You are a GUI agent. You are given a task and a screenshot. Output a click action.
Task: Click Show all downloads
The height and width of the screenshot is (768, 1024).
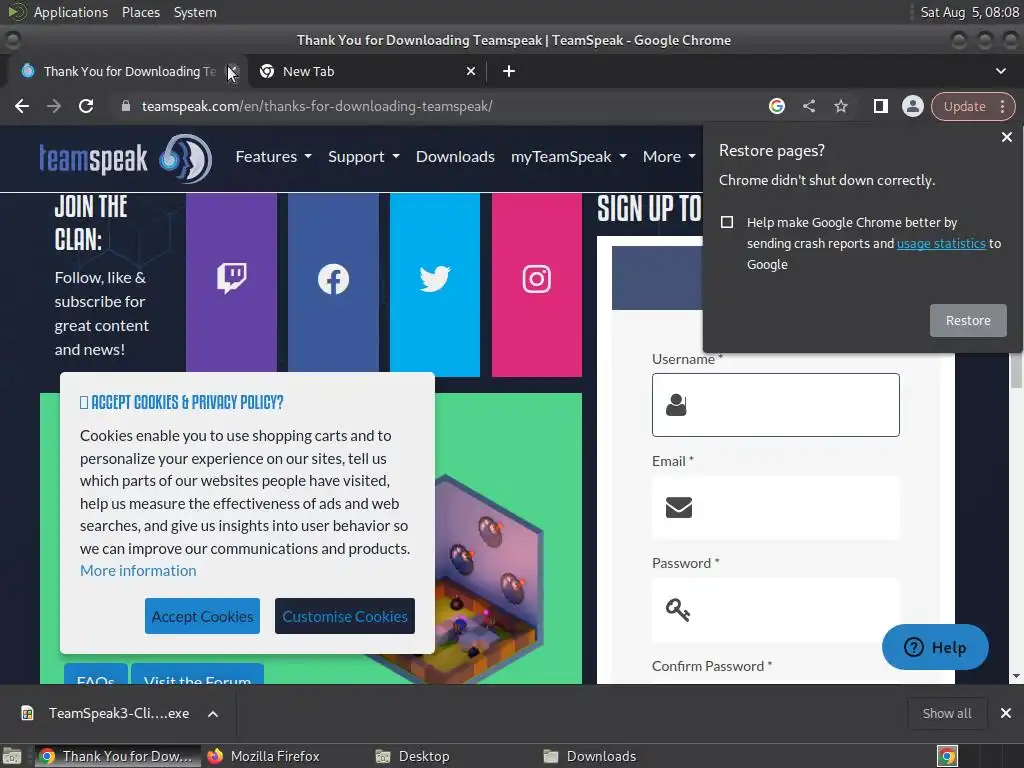tap(946, 714)
